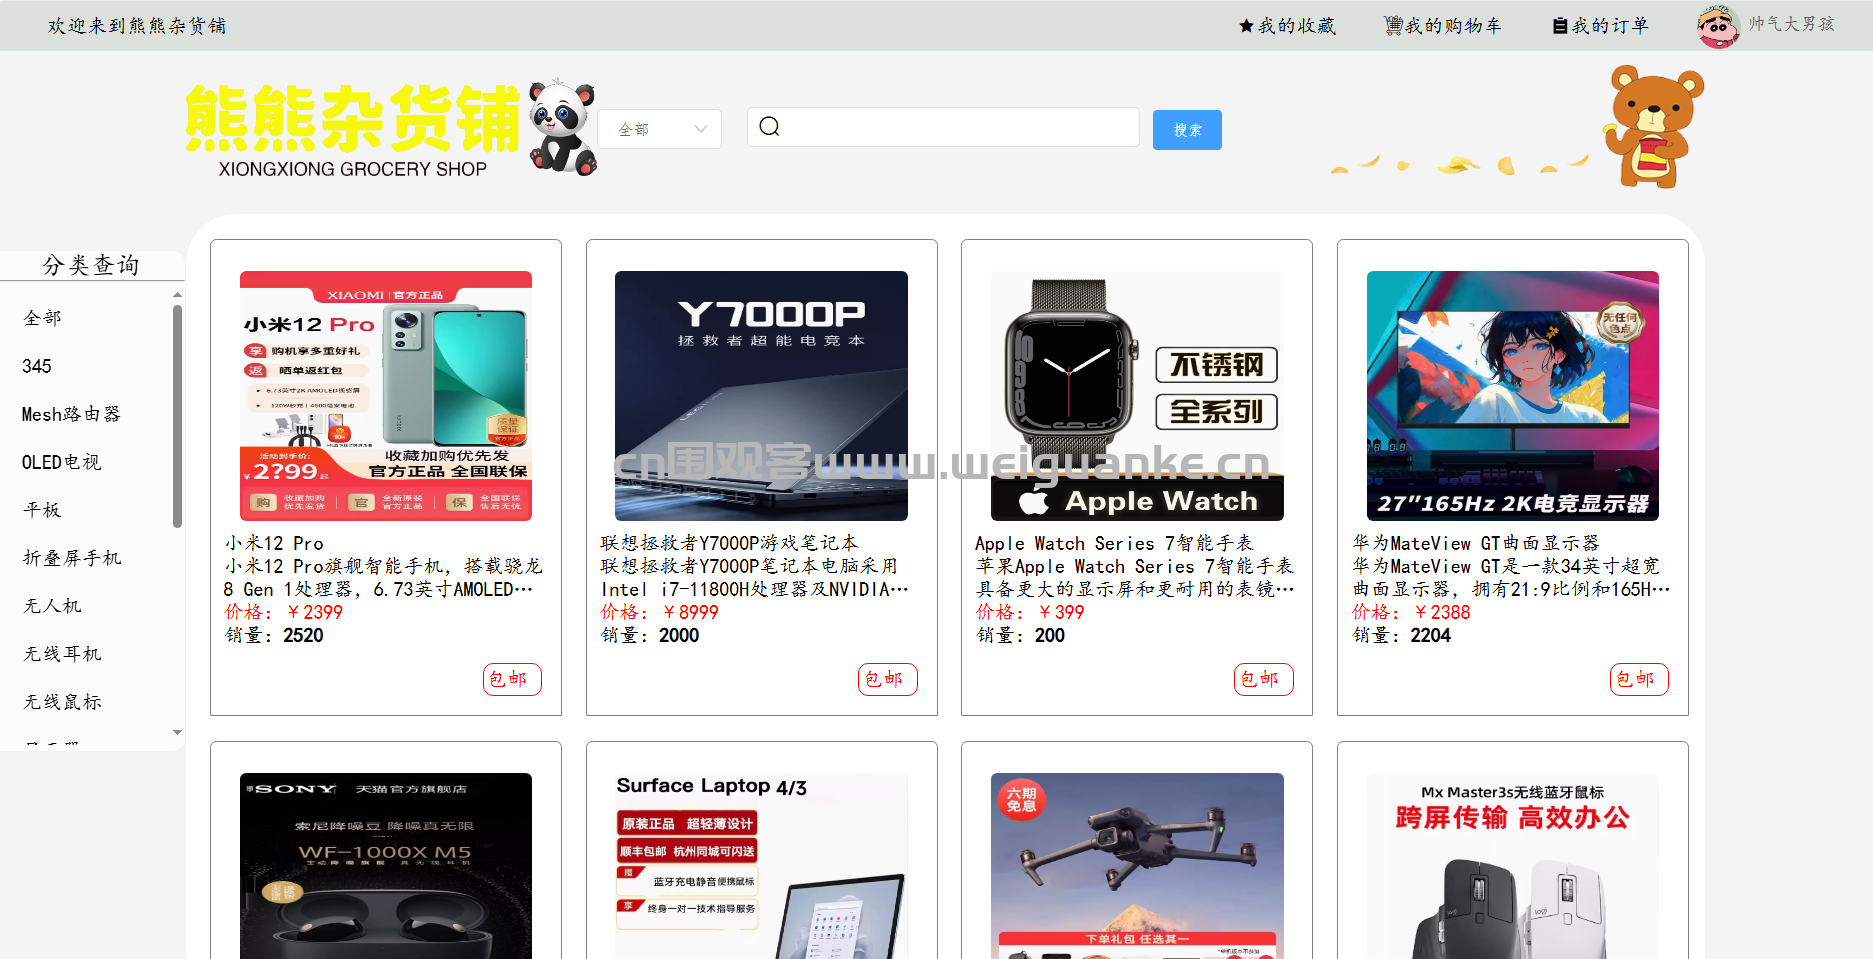Select OLED电视 category
This screenshot has height=959, width=1873.
click(62, 462)
